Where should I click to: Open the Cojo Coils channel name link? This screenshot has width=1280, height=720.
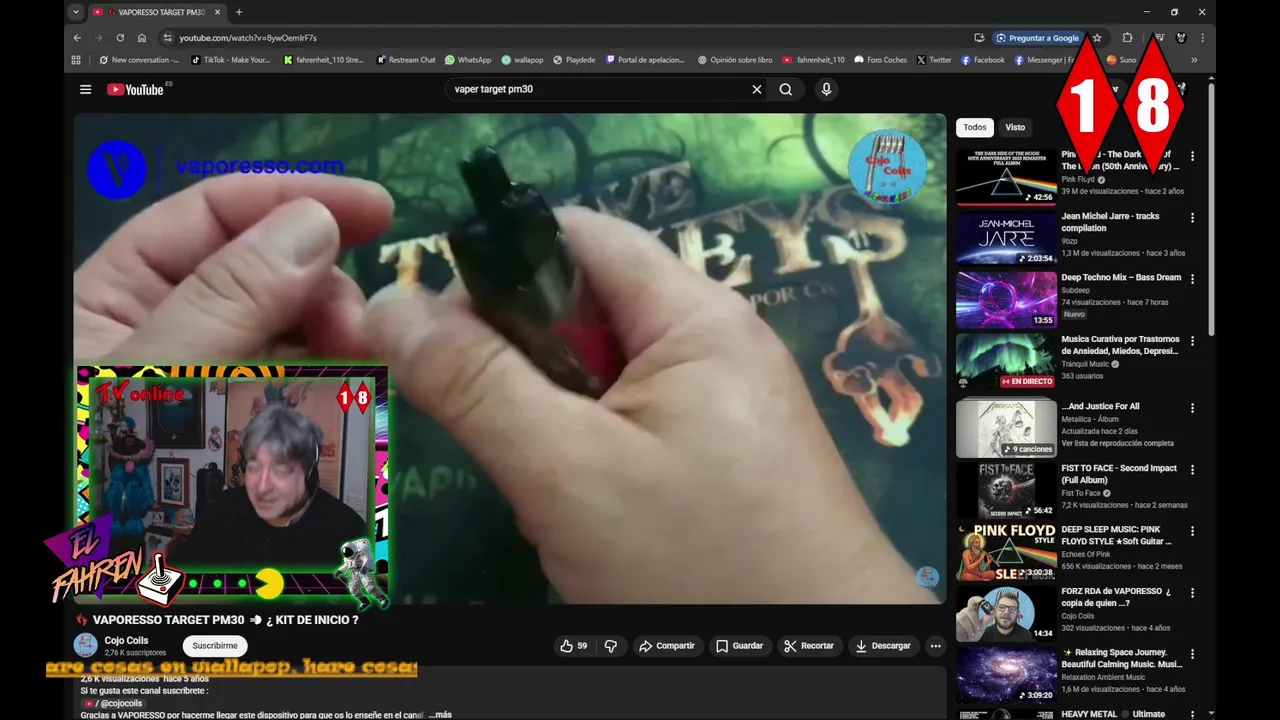pyautogui.click(x=126, y=640)
